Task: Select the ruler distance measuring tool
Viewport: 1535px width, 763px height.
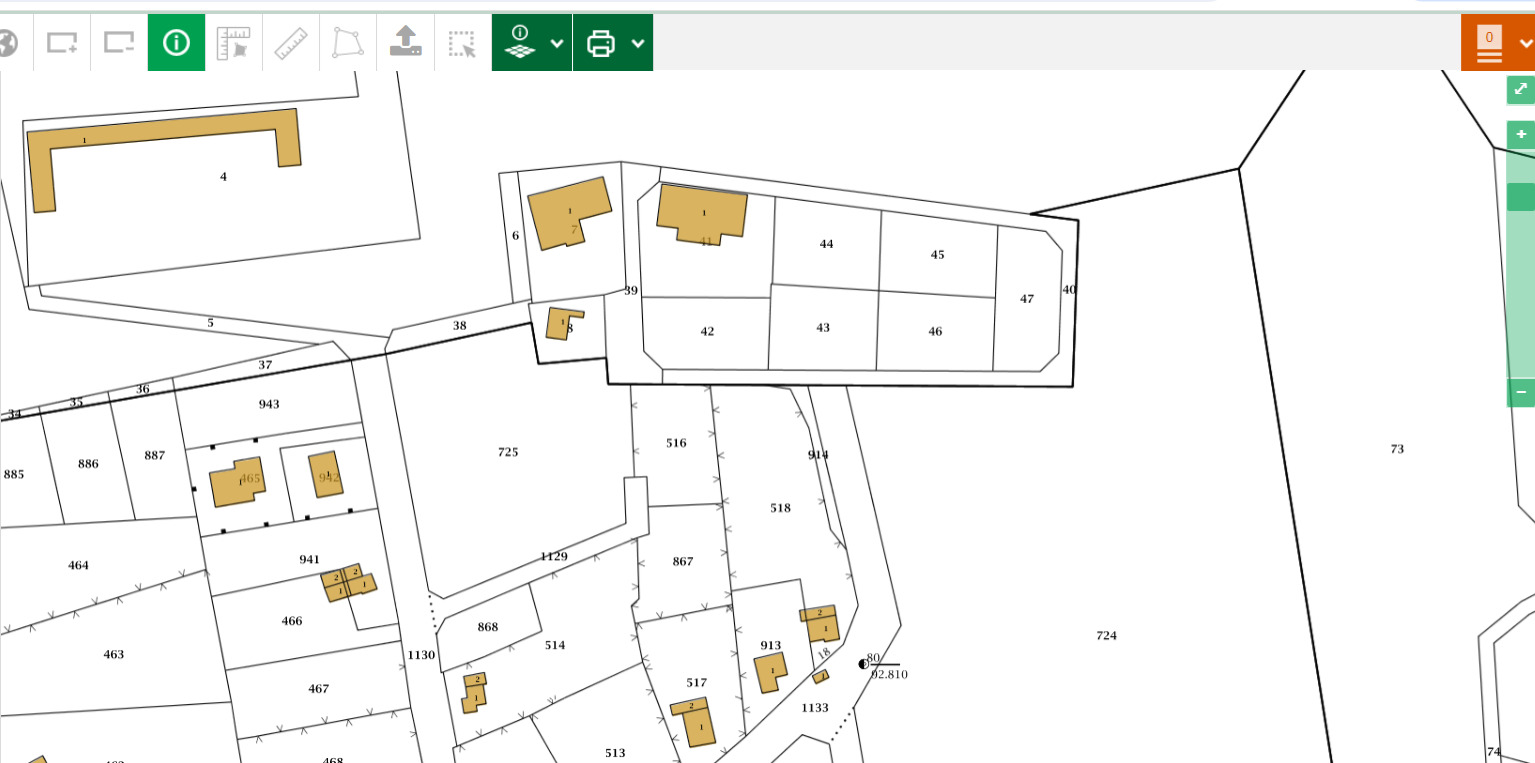Action: pyautogui.click(x=291, y=43)
